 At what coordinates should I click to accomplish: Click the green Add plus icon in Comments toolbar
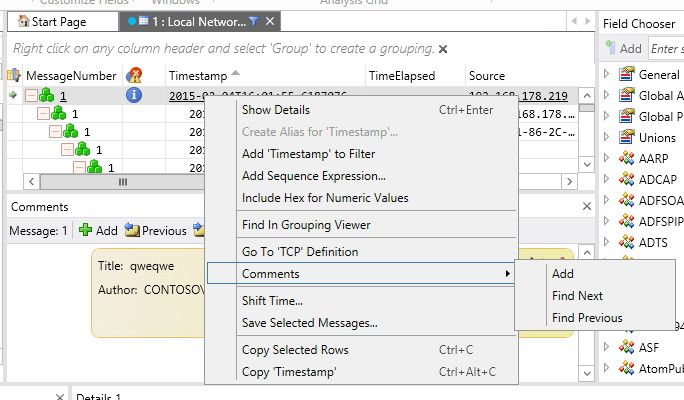[x=86, y=230]
